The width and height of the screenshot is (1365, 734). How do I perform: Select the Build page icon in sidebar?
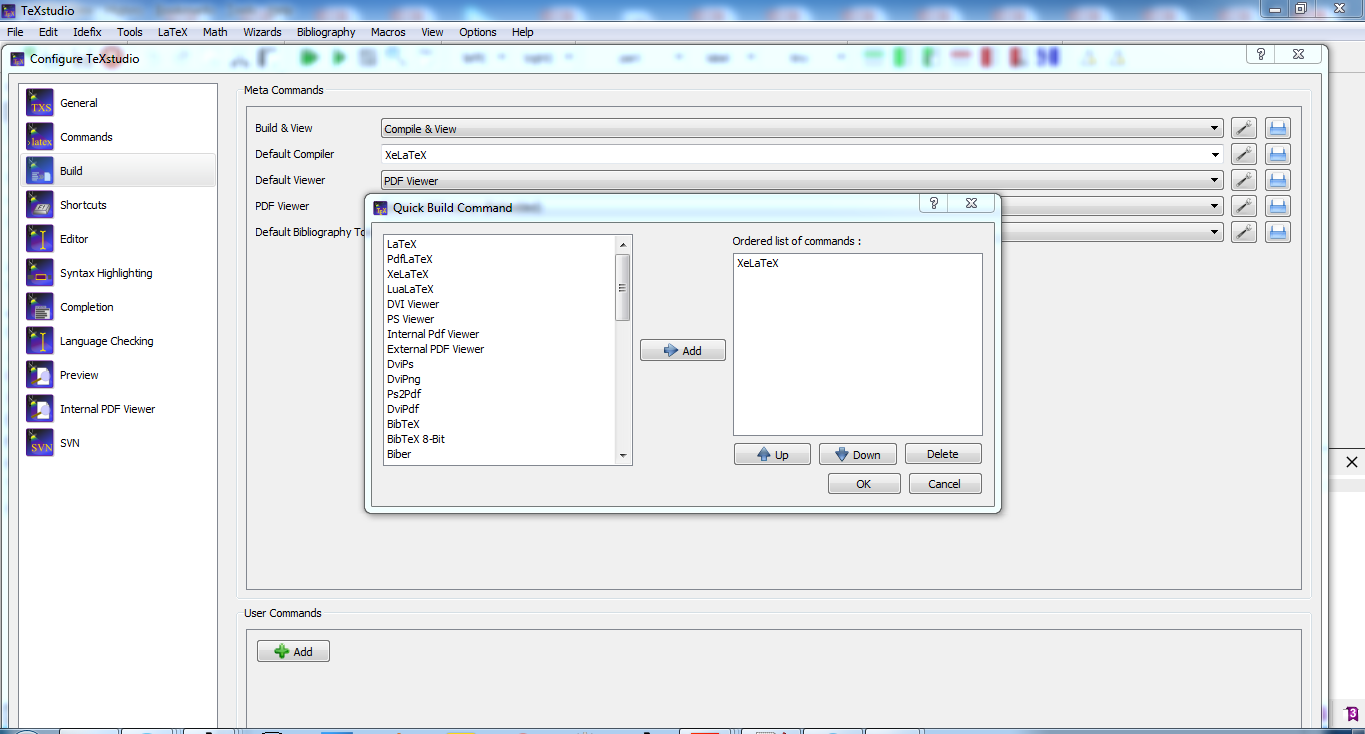(40, 171)
